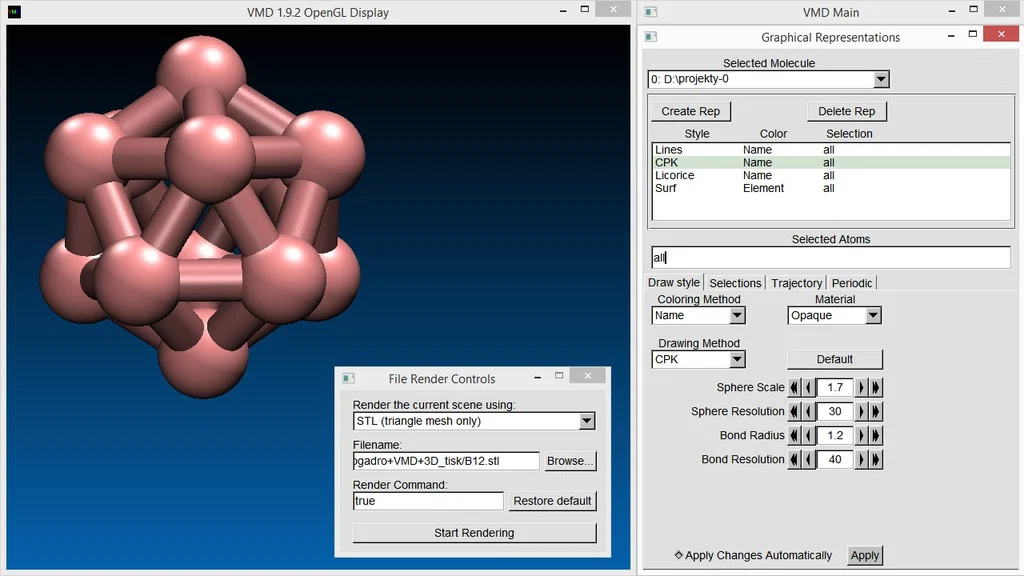Click the Default button
Viewport: 1024px width, 576px height.
(x=835, y=359)
